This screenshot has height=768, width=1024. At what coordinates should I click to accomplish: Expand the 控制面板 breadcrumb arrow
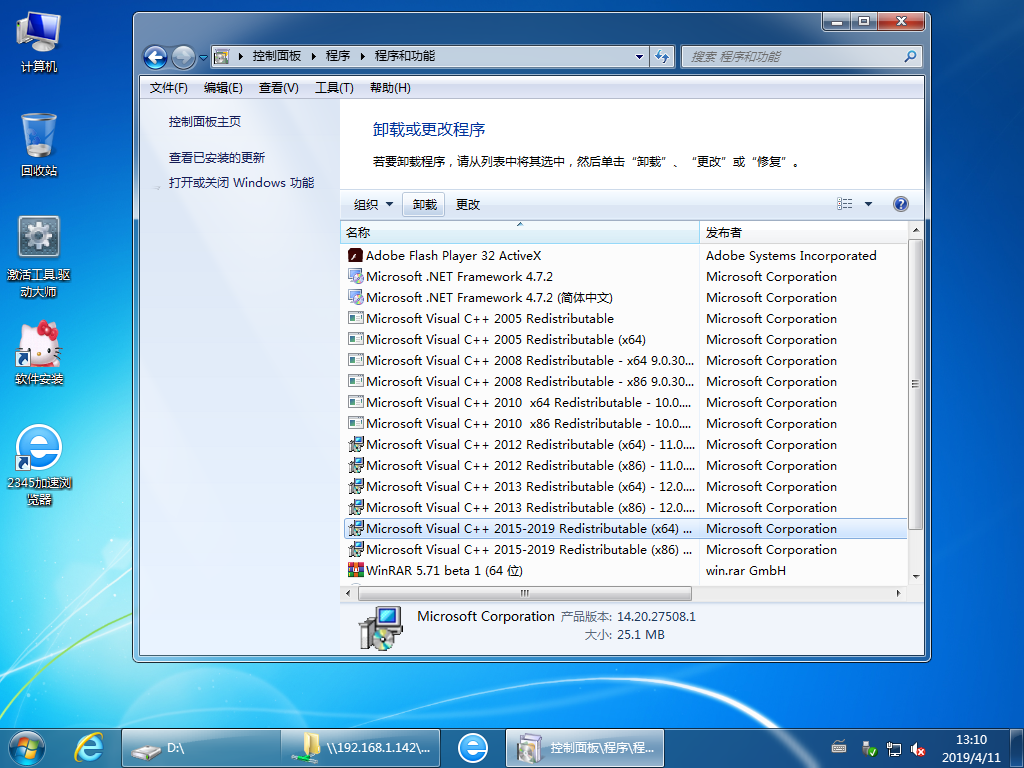[313, 56]
